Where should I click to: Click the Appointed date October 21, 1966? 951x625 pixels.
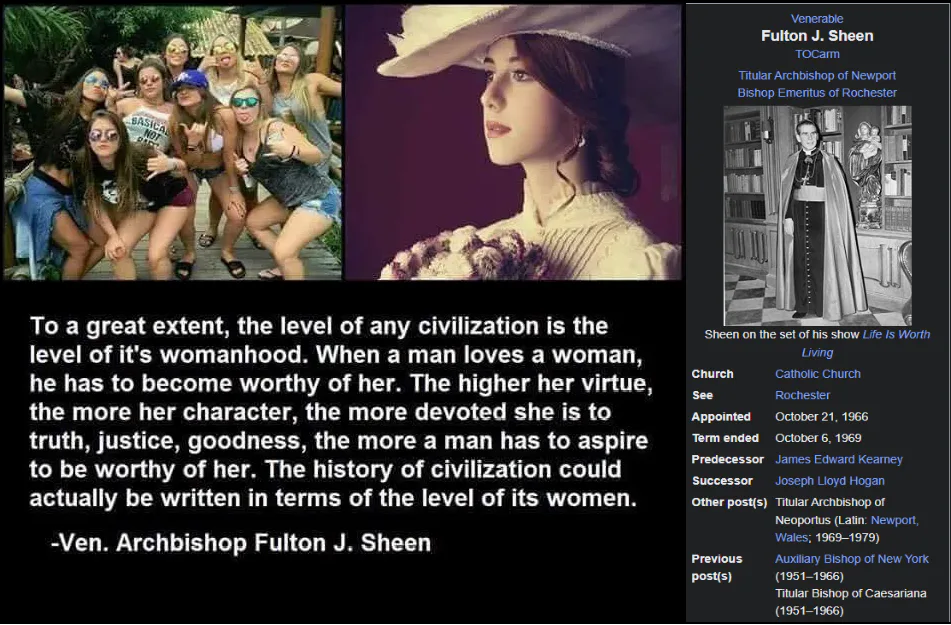pos(821,417)
